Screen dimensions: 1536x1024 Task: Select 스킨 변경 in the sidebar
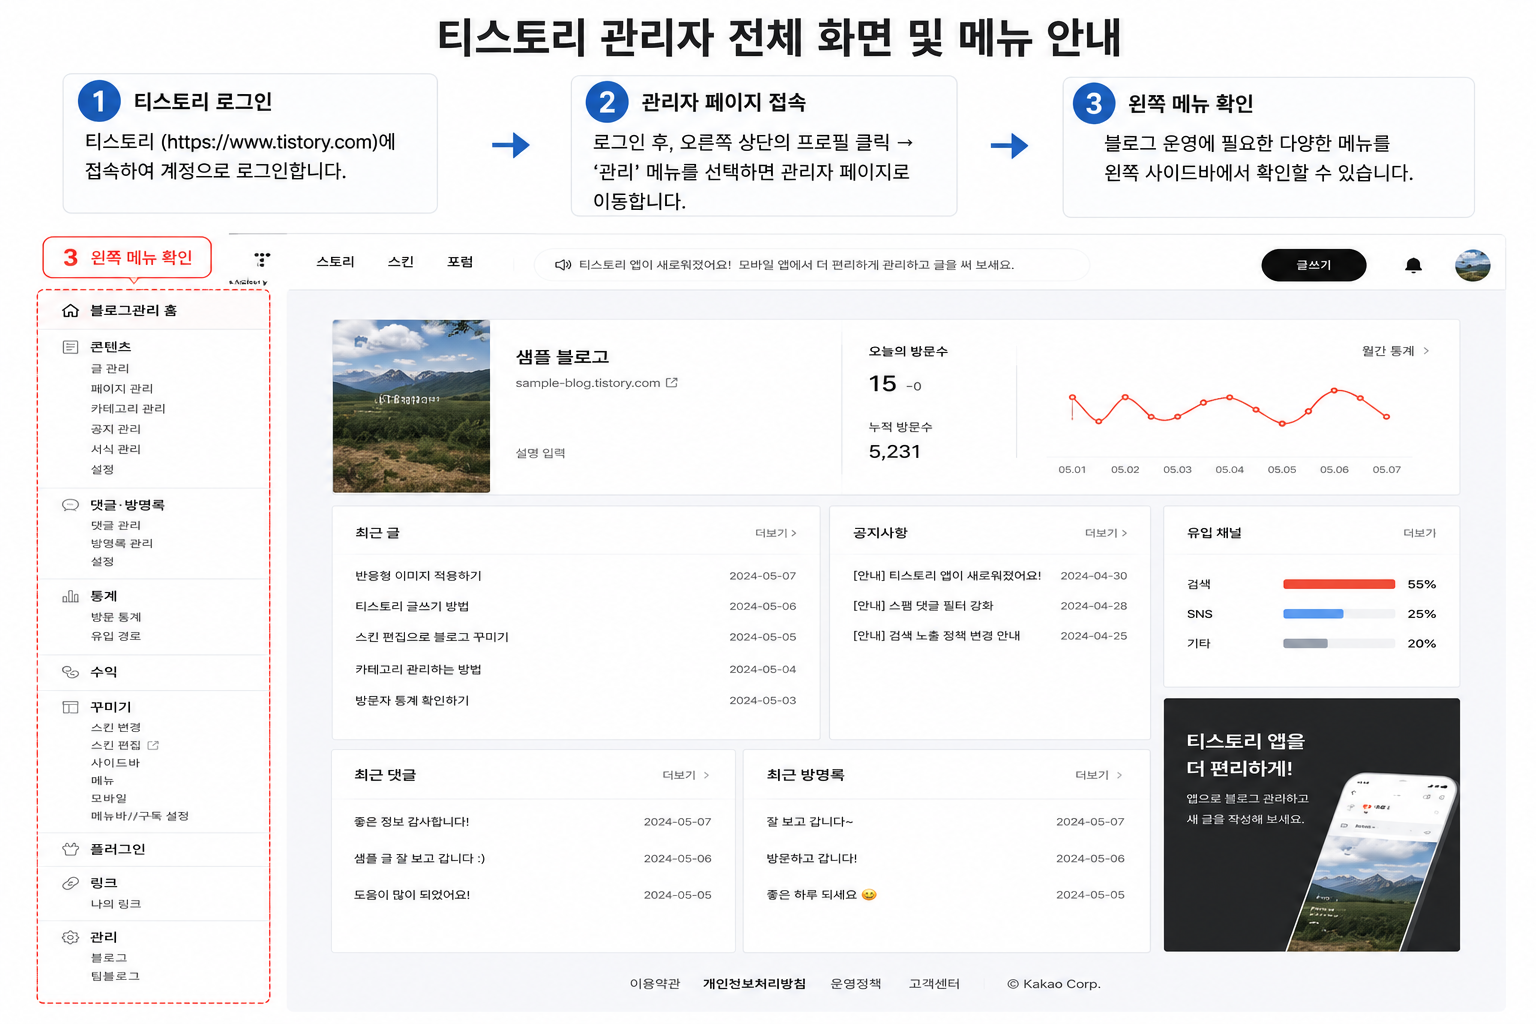[x=116, y=727]
